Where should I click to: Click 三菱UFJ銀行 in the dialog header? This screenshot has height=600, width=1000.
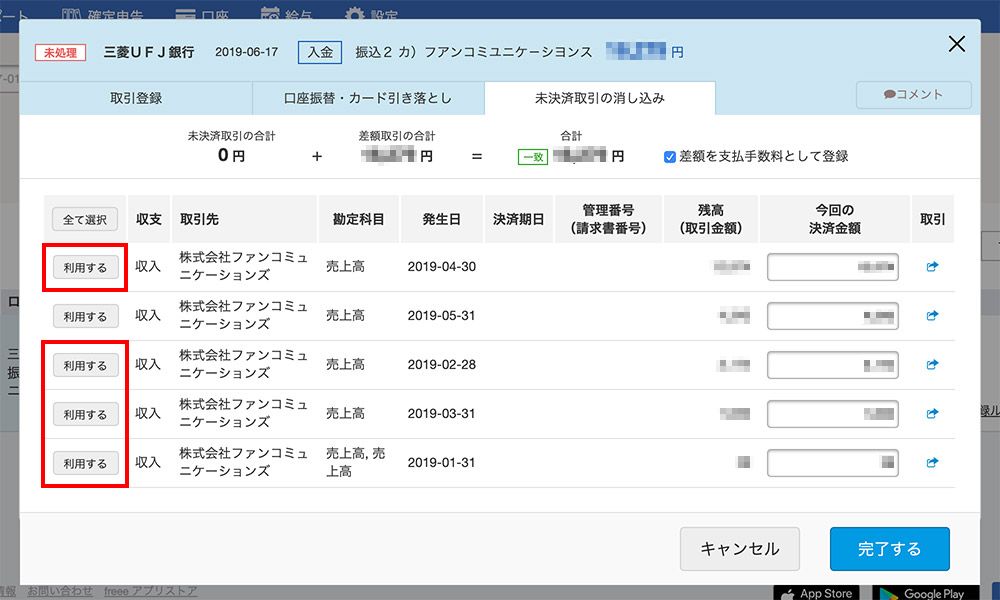click(149, 52)
